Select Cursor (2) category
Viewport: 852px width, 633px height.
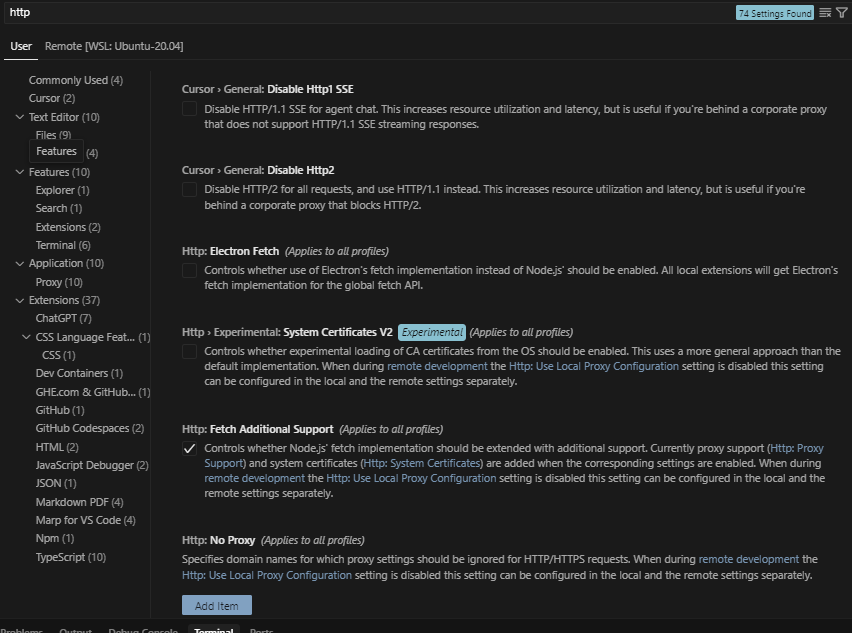(x=52, y=98)
